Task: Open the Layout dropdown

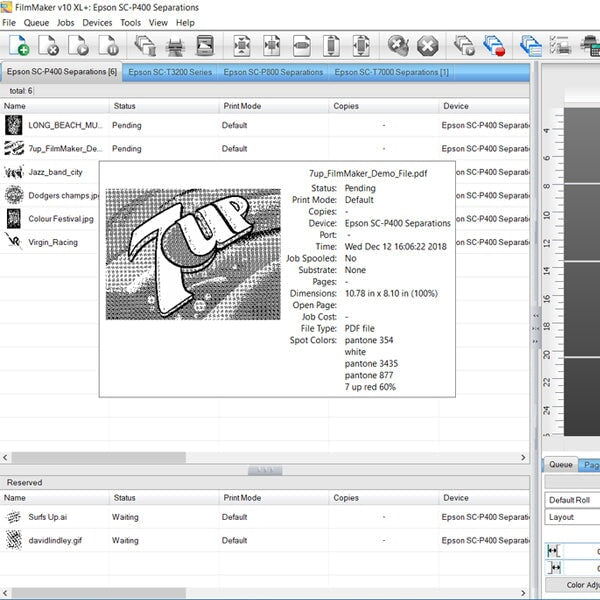Action: (572, 517)
